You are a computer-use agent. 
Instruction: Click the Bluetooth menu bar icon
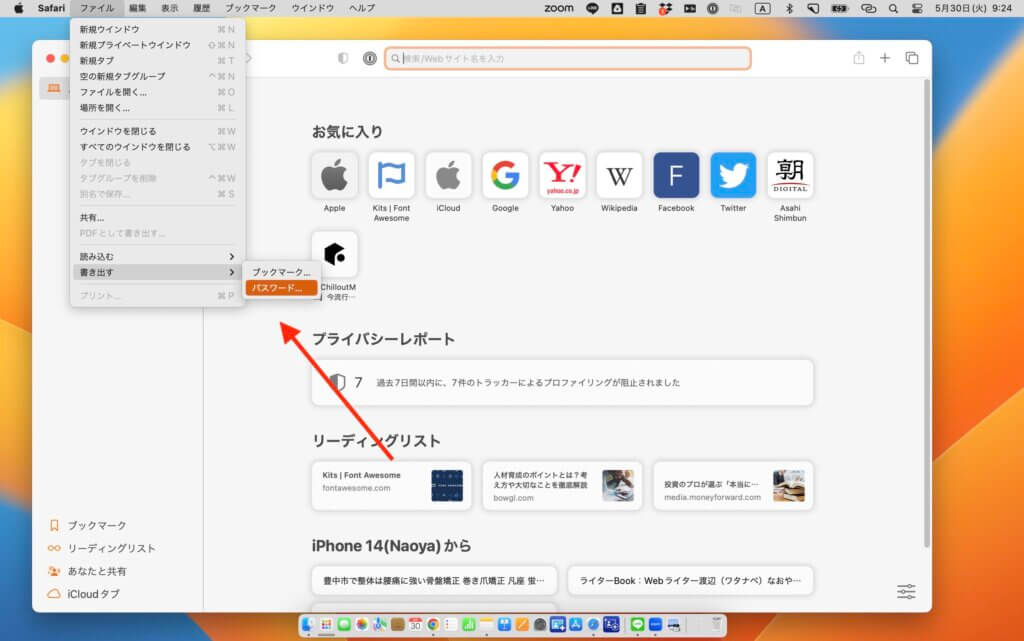coord(789,8)
